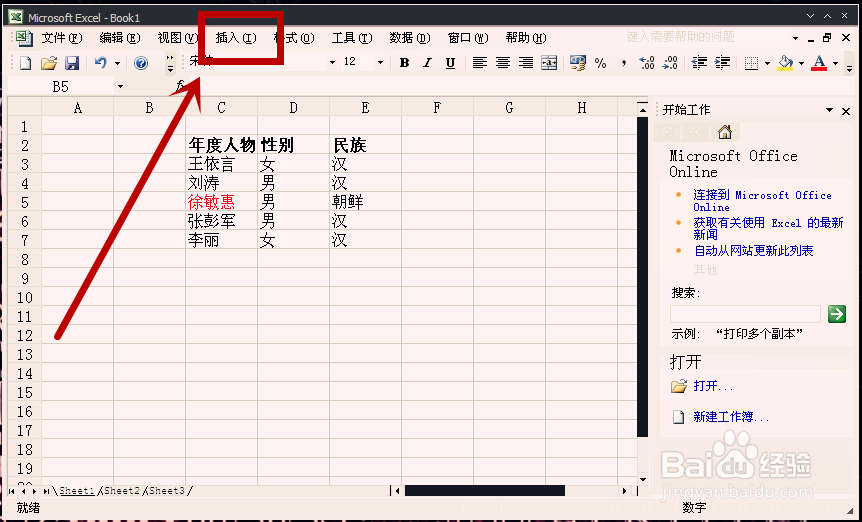Click the task pane Home icon

[x=725, y=132]
